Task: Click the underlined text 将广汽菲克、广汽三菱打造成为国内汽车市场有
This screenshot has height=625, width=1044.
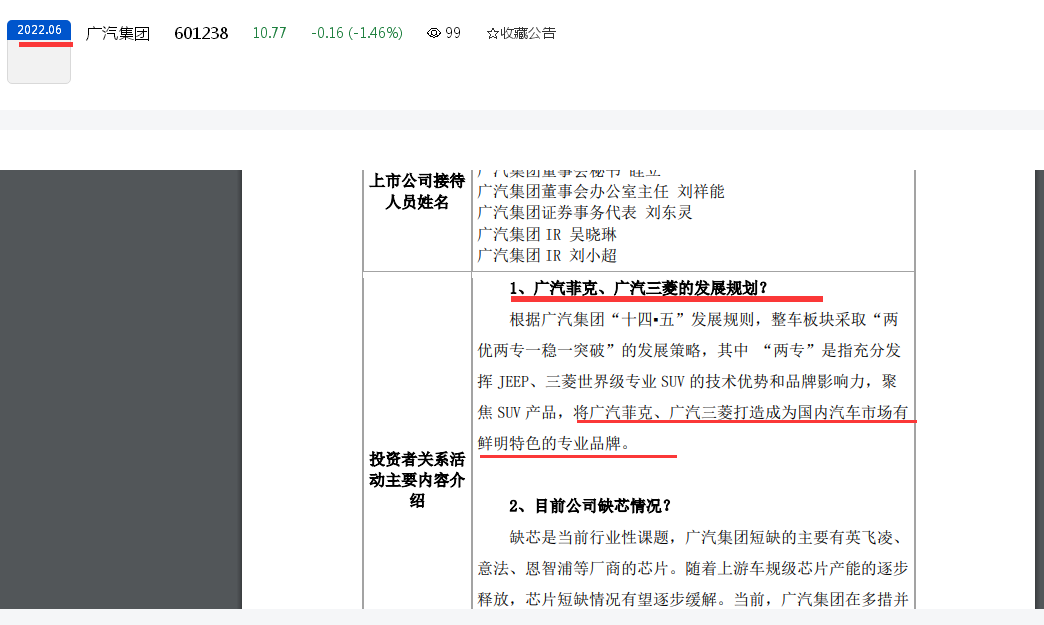Action: (x=741, y=413)
